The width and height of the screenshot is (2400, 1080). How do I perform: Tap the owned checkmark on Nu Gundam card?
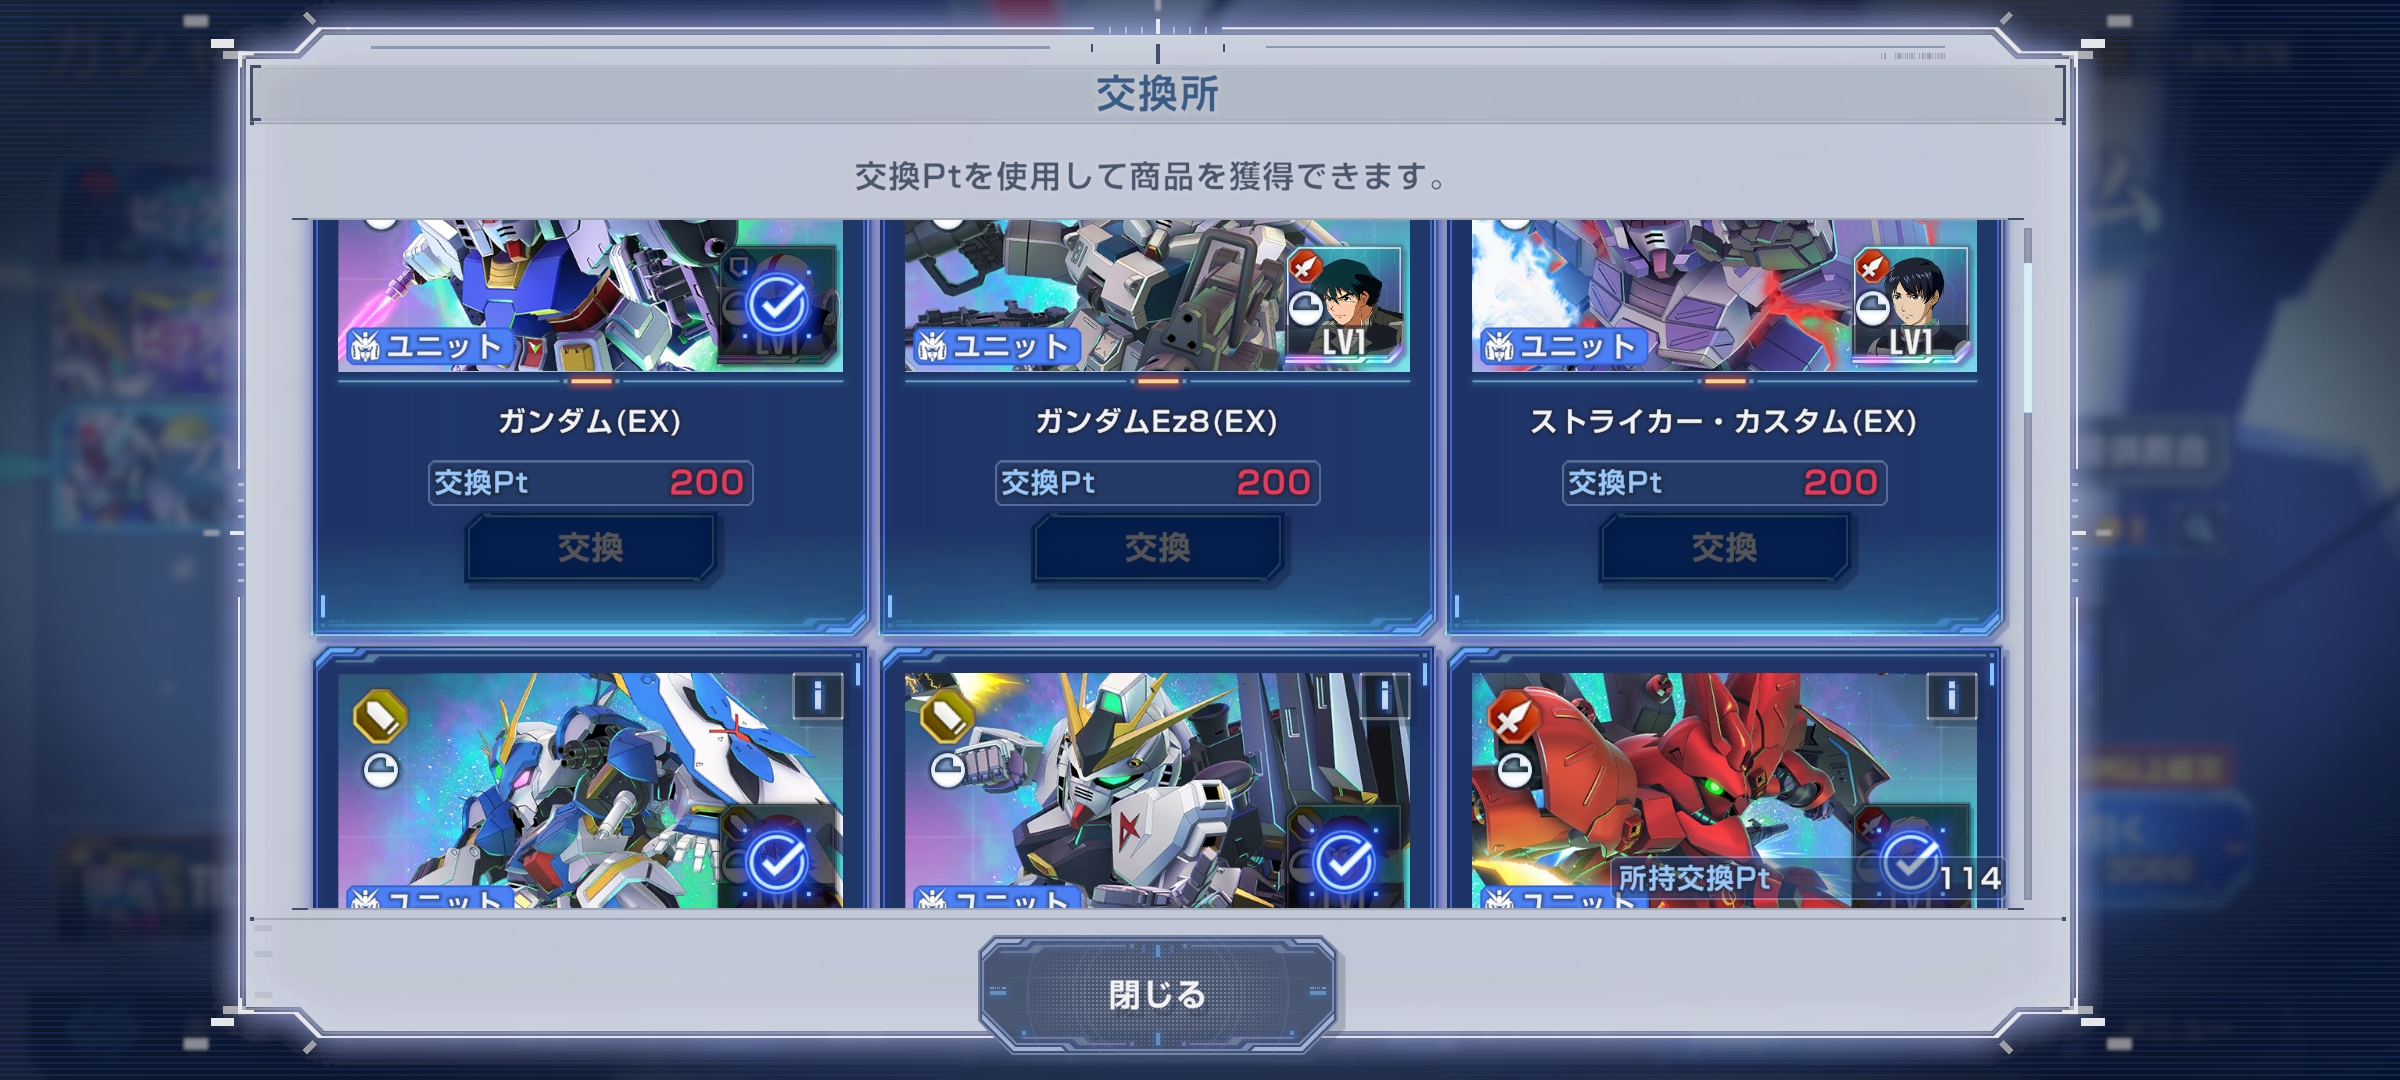pyautogui.click(x=1344, y=861)
